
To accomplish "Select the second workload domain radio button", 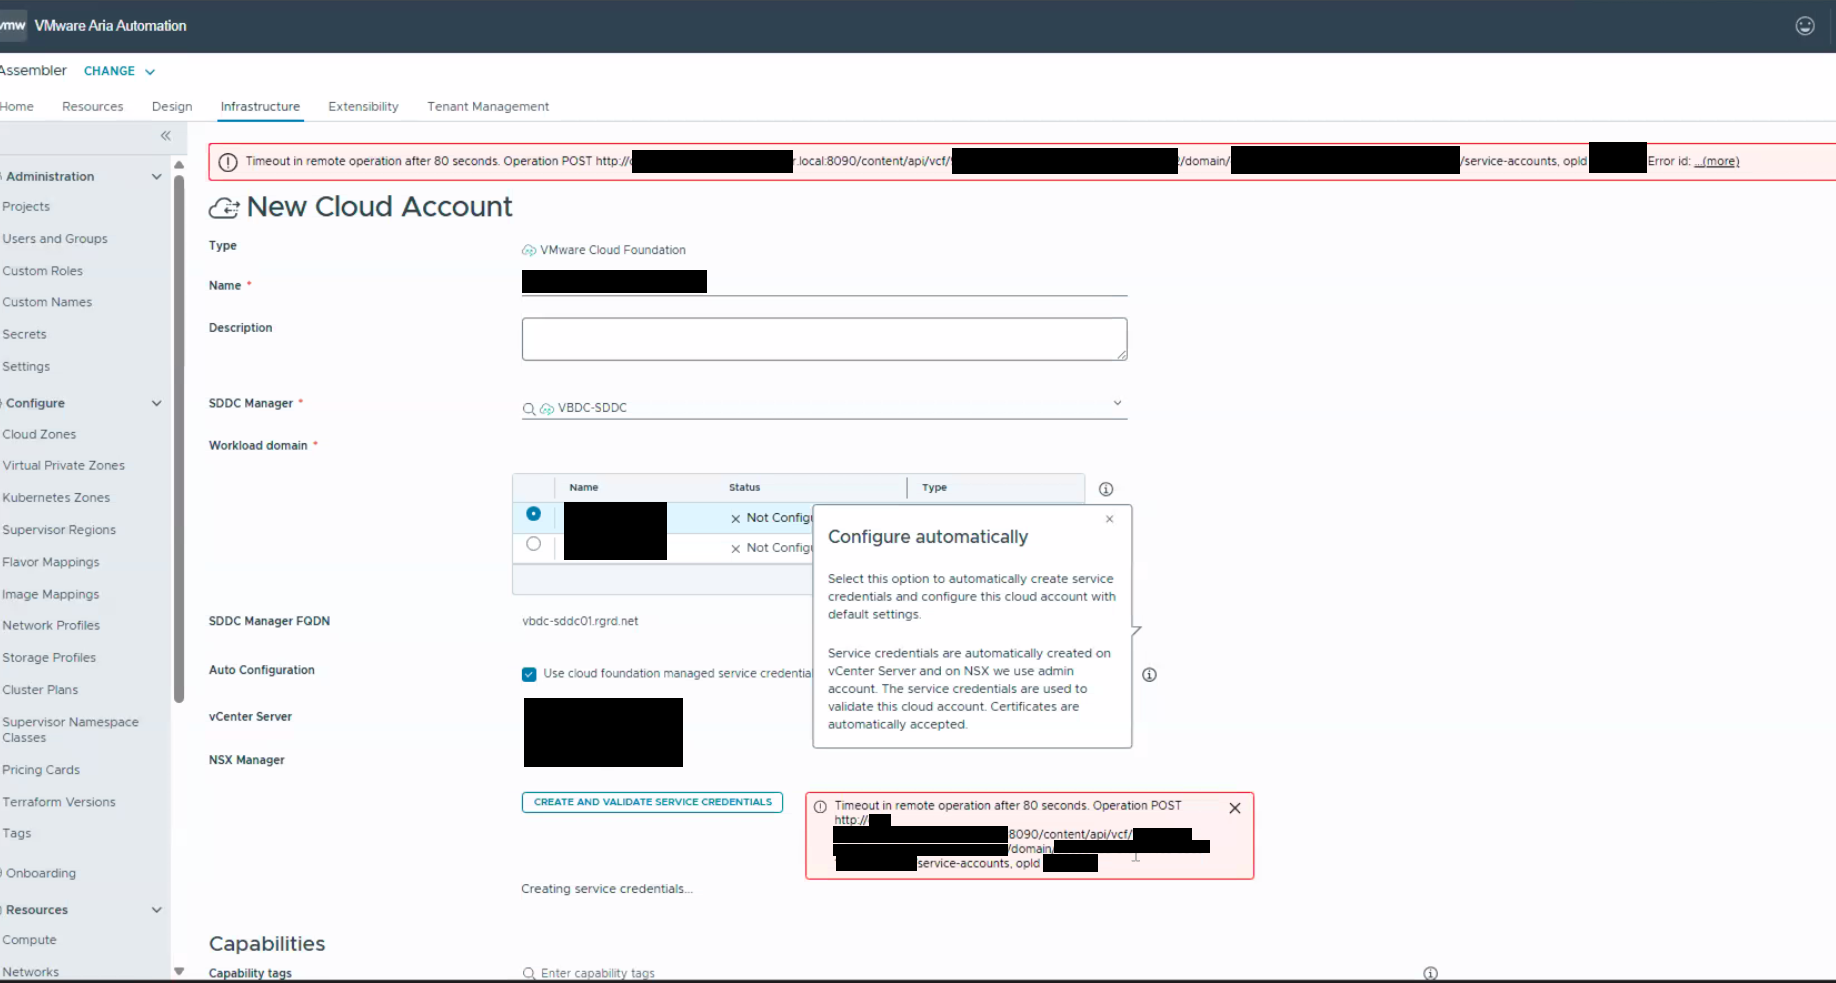I will click(x=533, y=544).
